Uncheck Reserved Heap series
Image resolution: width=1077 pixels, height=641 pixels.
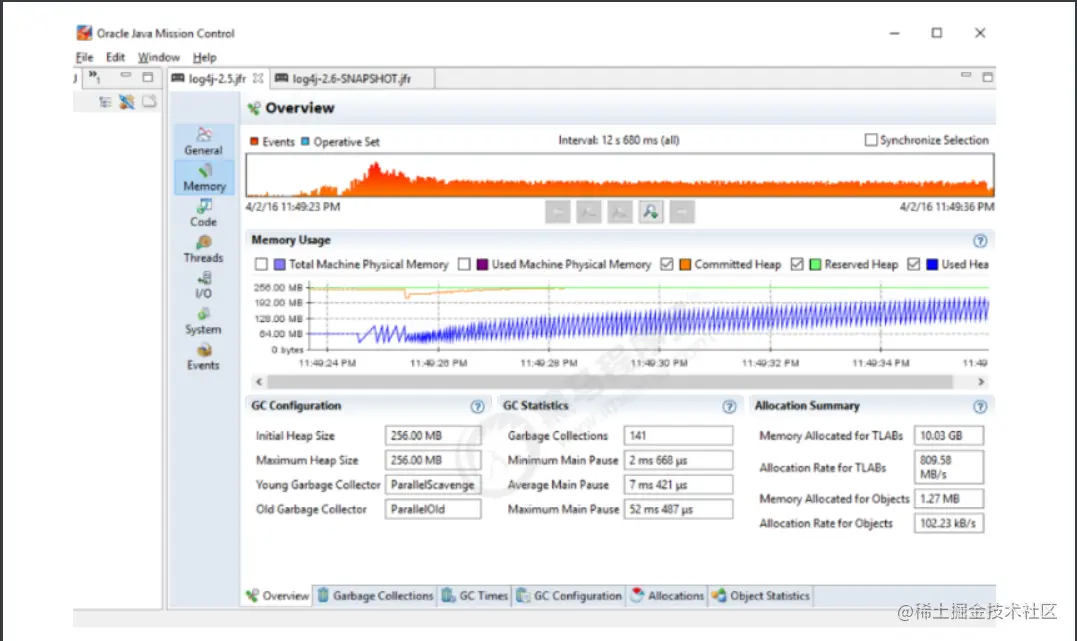[x=797, y=265]
